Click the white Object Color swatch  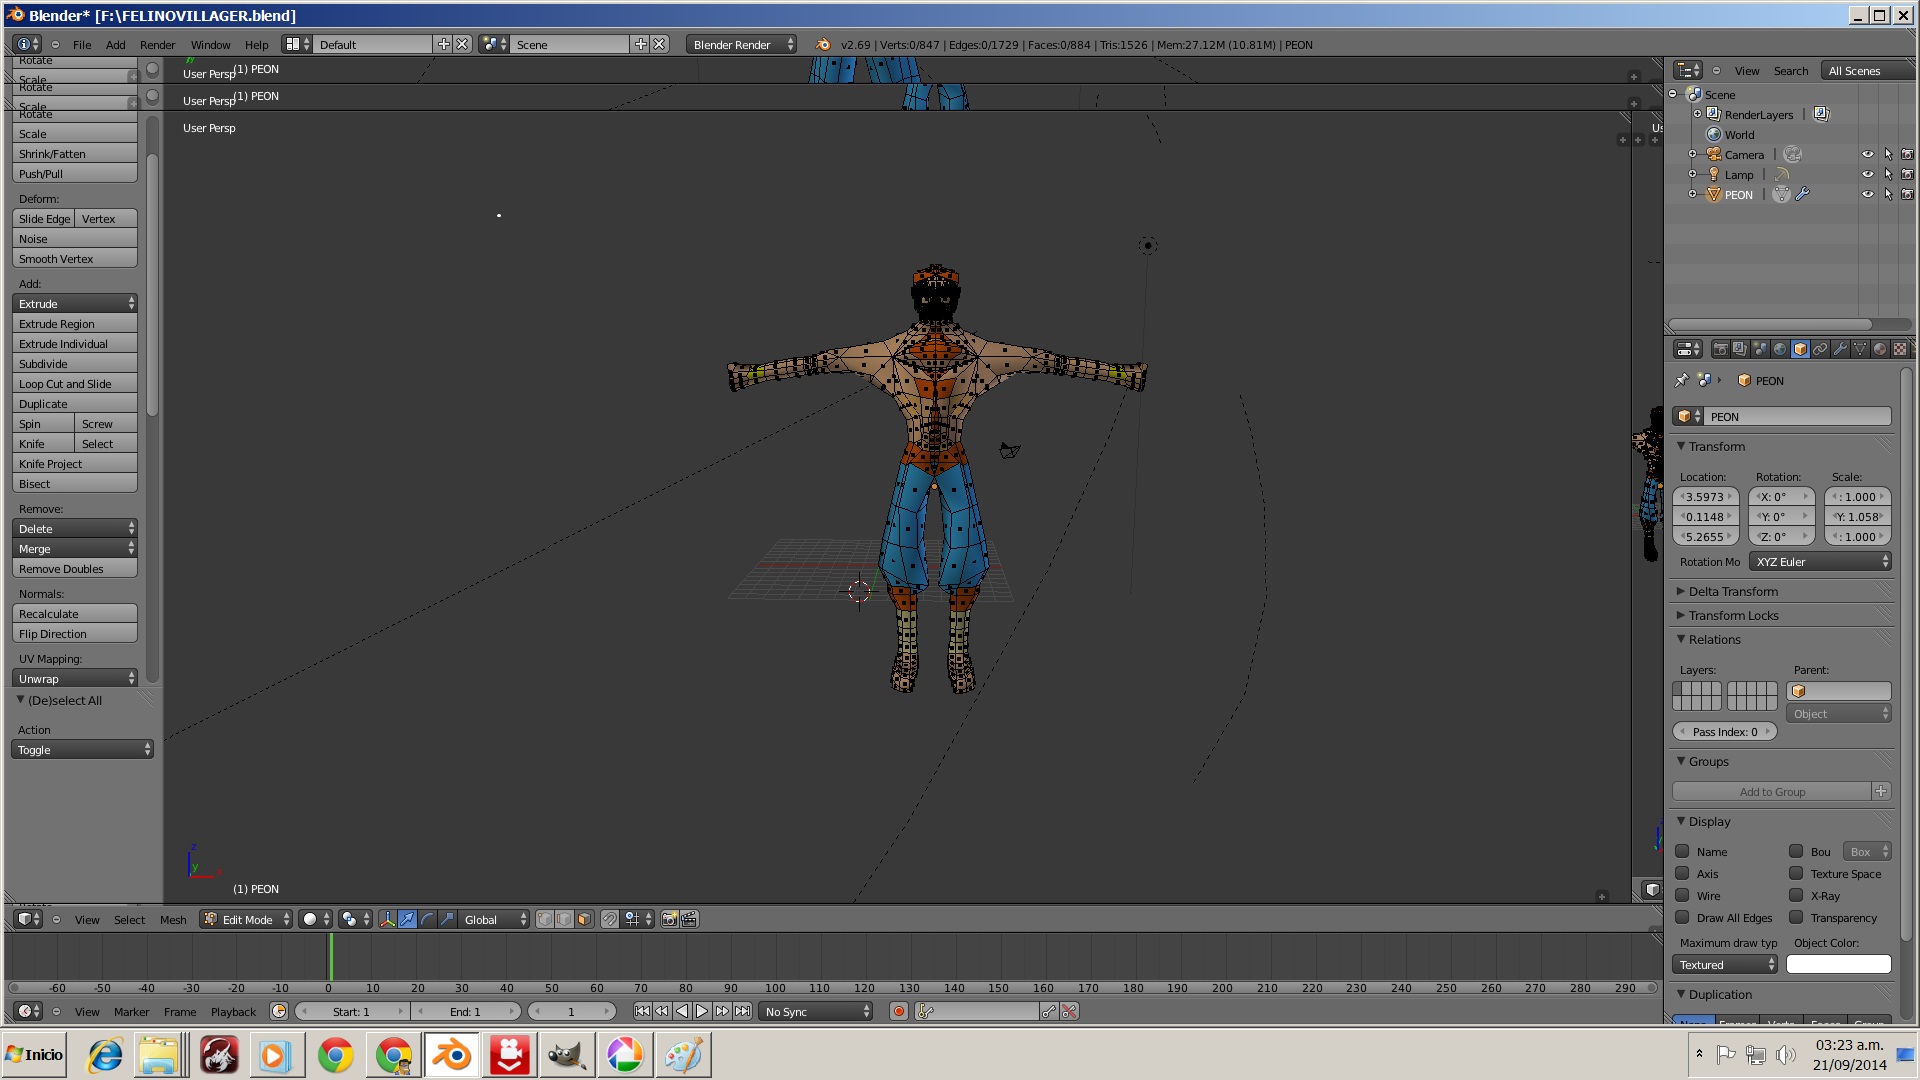[1838, 965]
